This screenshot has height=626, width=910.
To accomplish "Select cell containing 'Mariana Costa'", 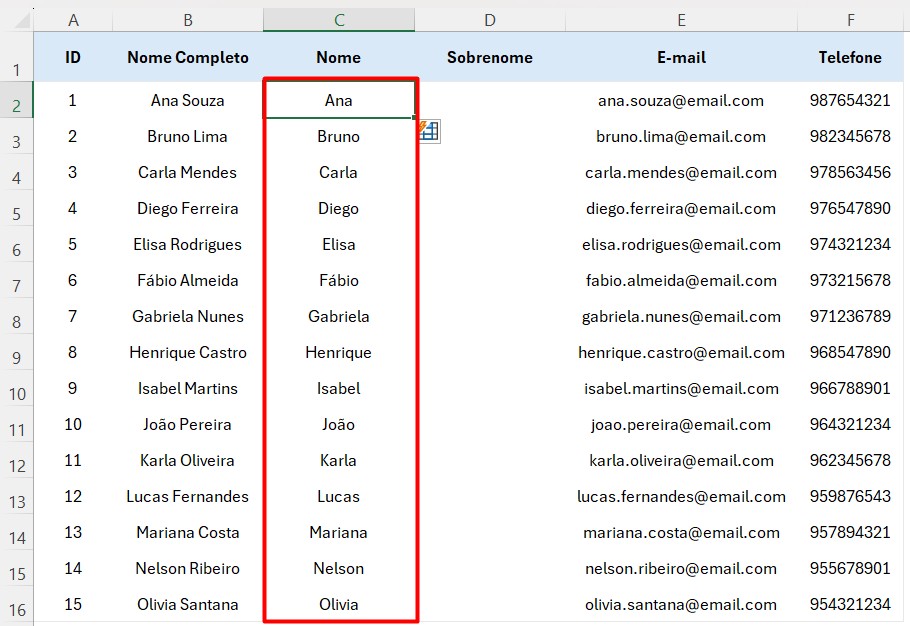I will coord(188,532).
